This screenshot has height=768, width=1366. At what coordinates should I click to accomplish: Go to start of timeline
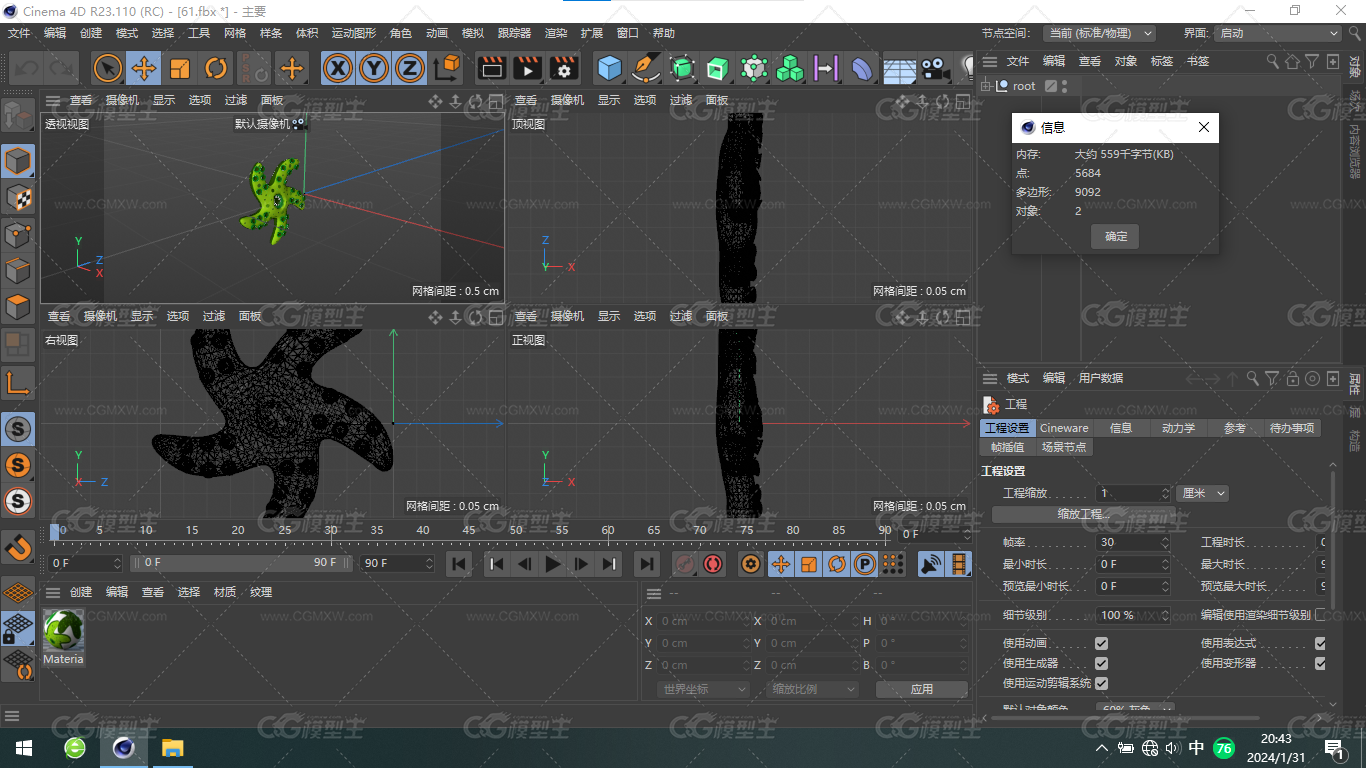[x=459, y=564]
